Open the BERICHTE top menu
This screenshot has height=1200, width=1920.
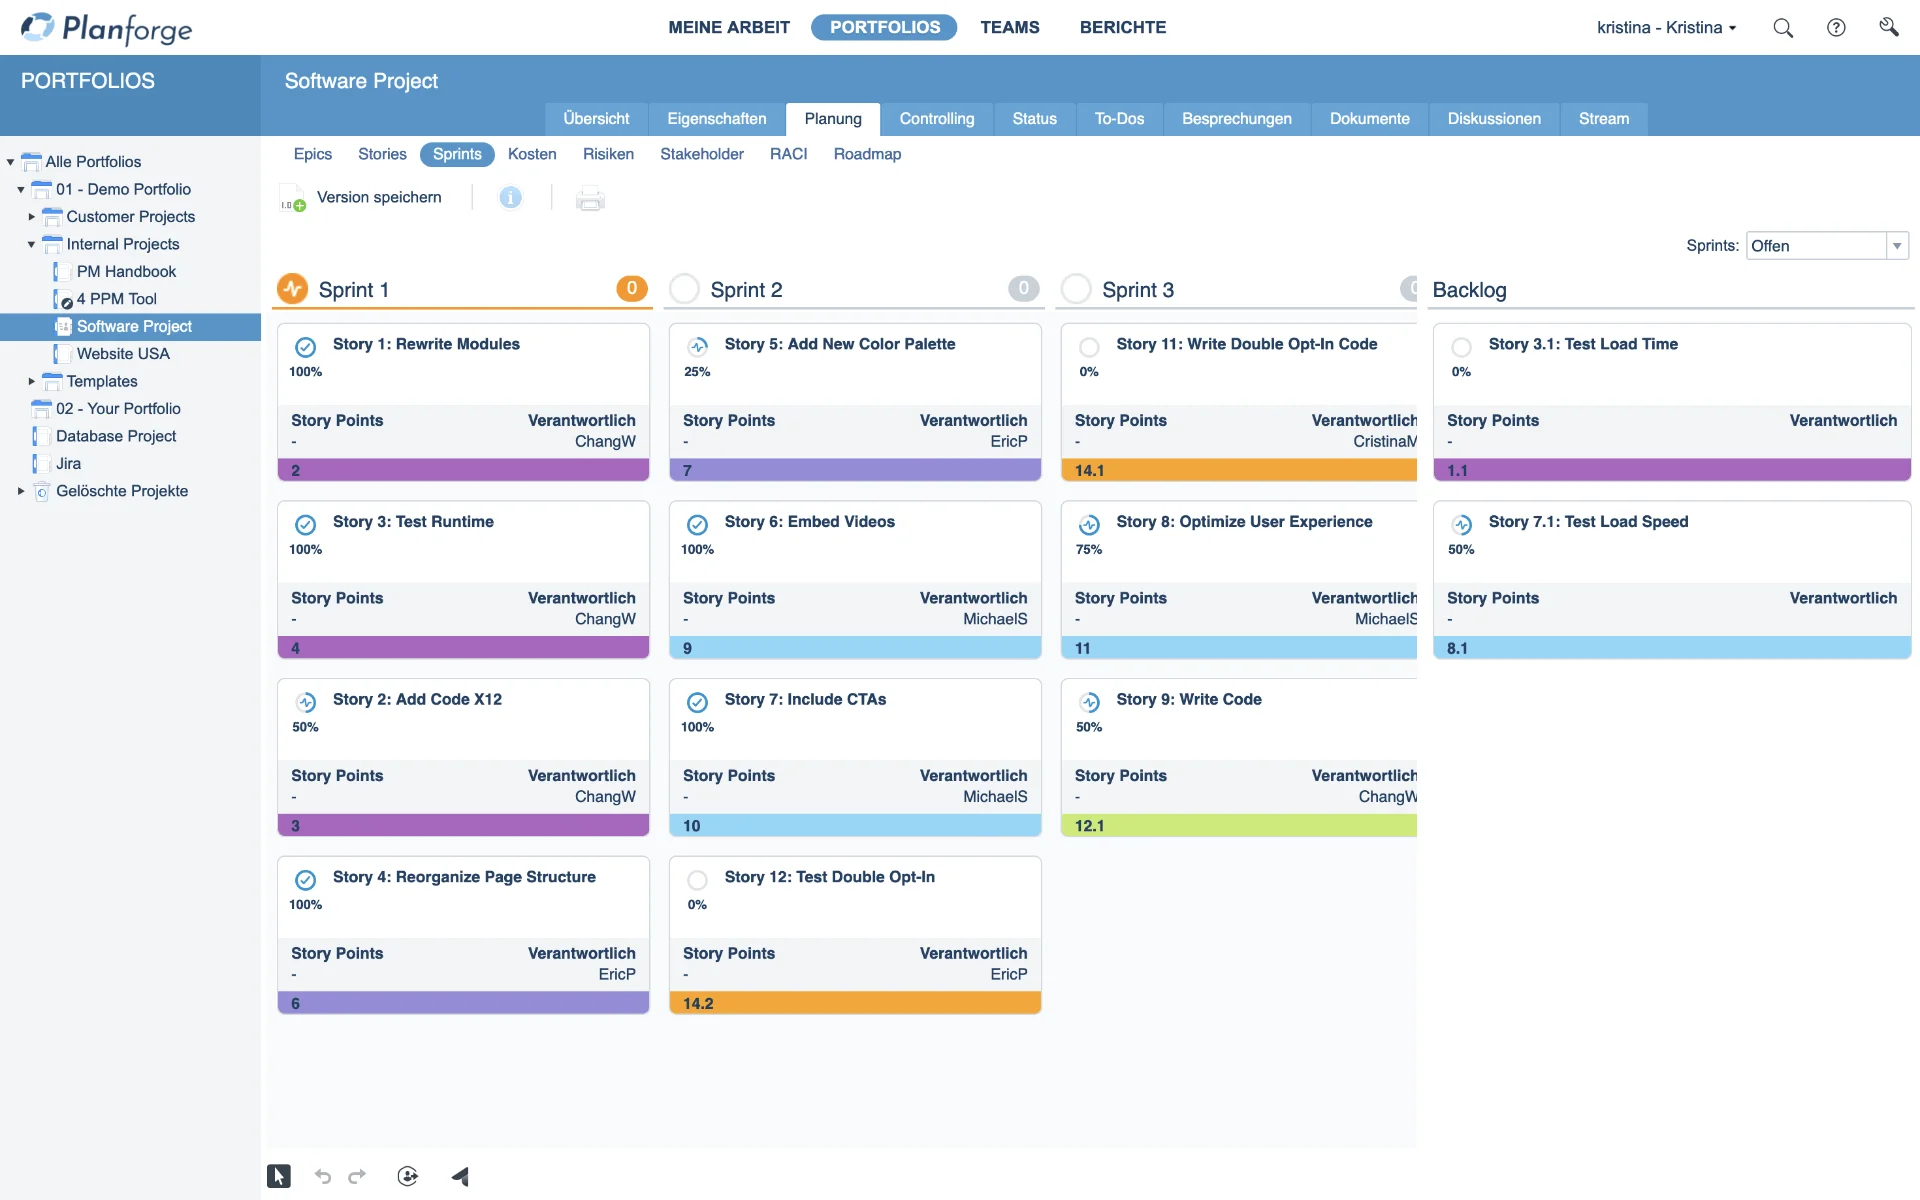[x=1122, y=28]
